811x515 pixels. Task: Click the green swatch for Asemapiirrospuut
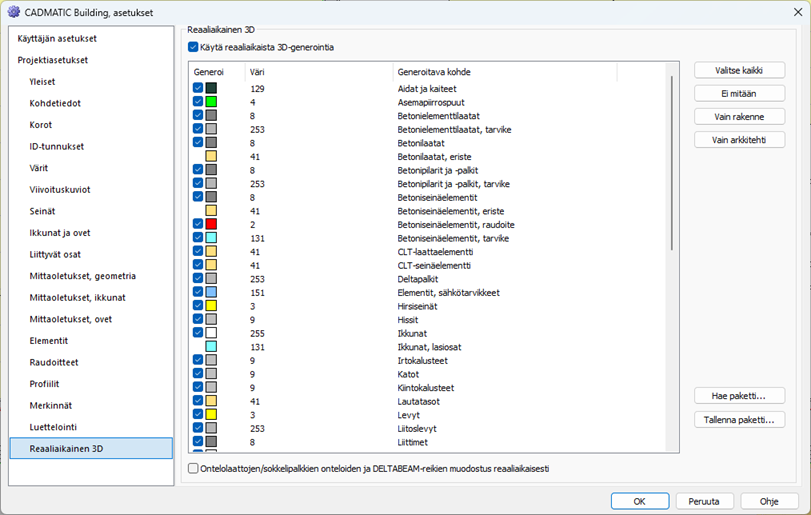pos(211,102)
